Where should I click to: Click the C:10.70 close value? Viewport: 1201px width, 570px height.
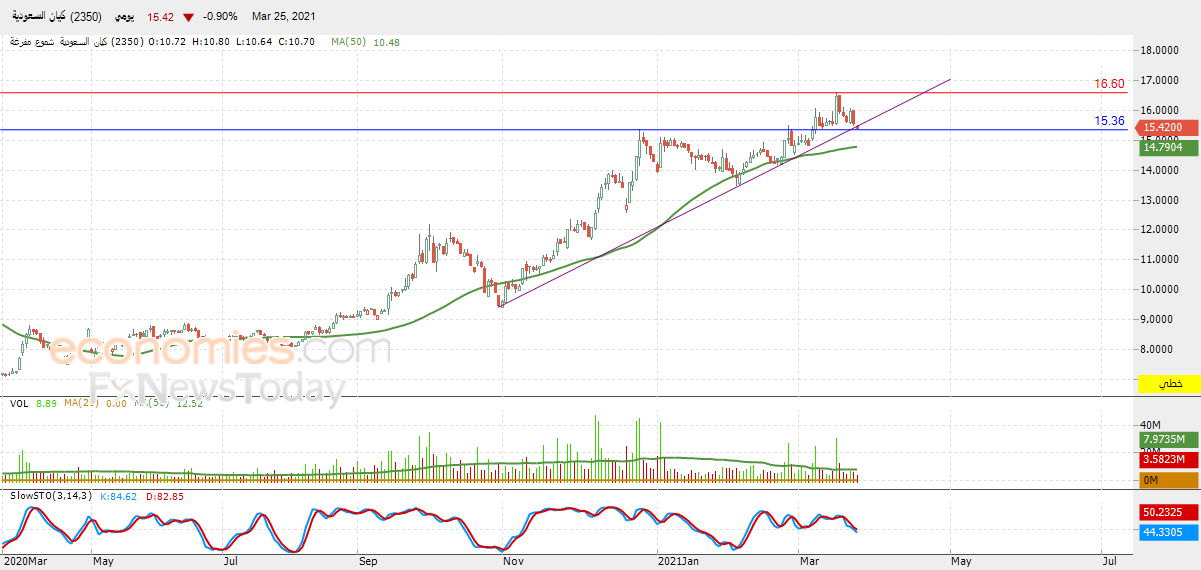click(297, 42)
